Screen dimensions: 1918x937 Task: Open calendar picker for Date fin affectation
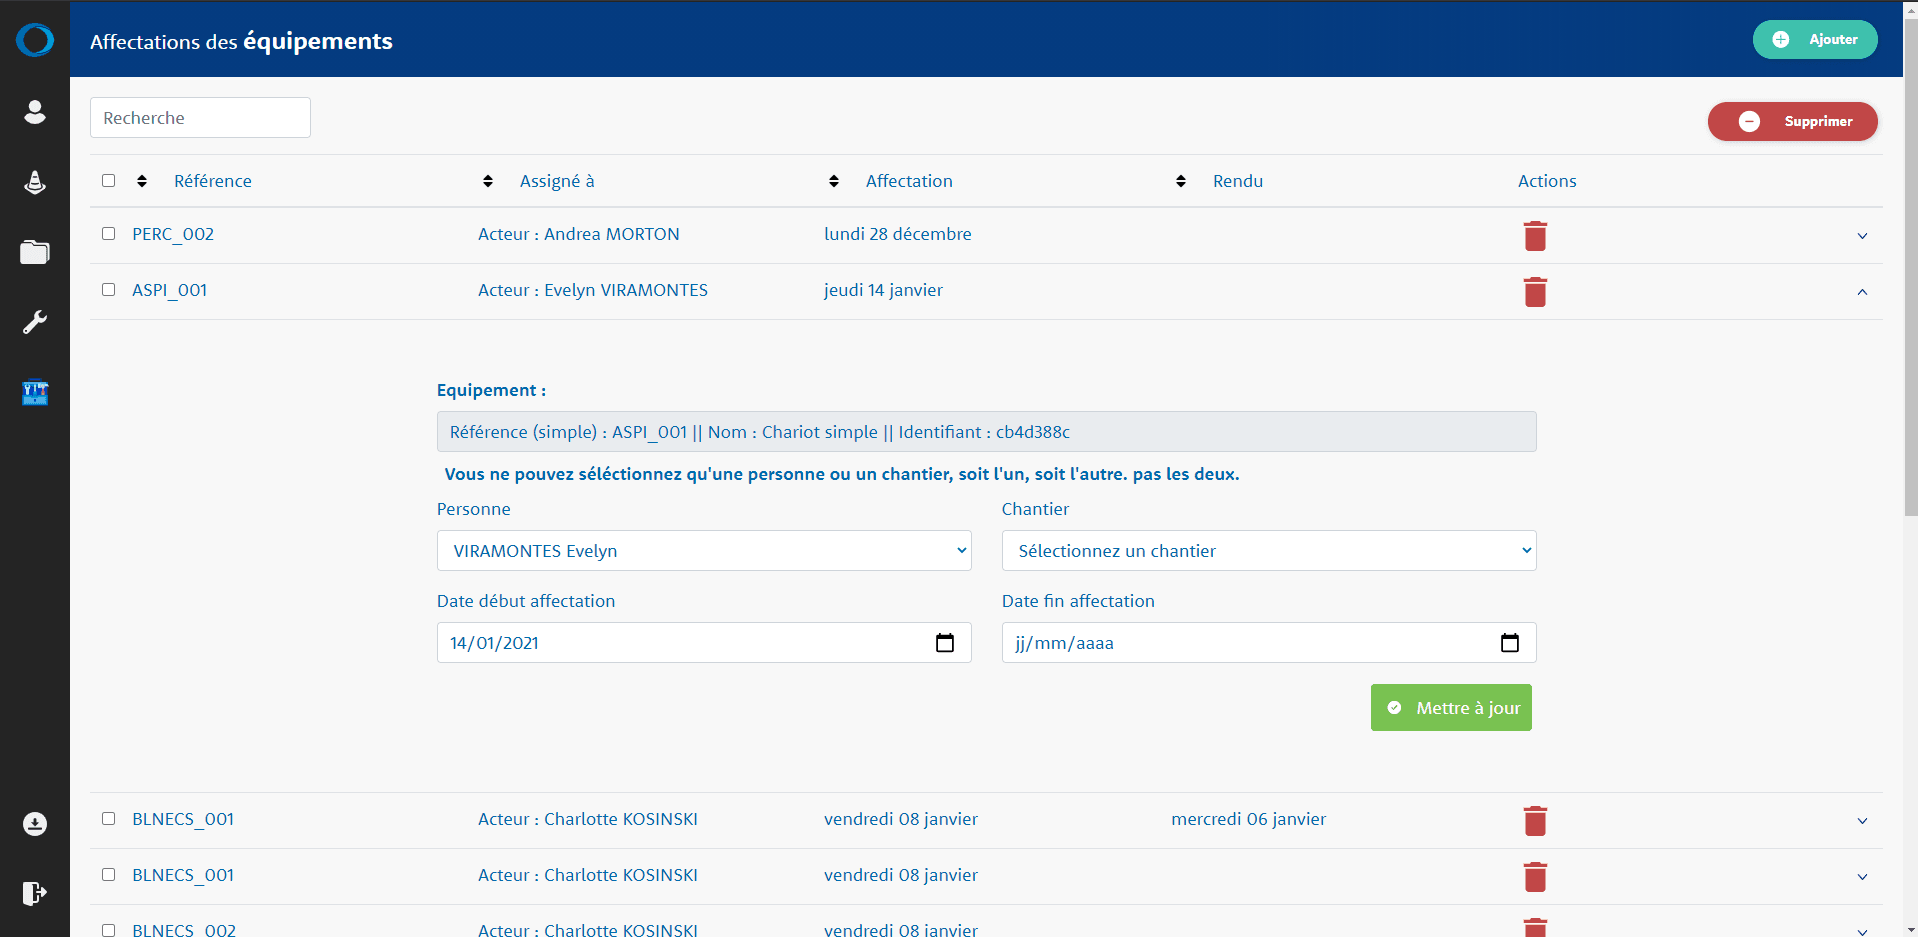click(1510, 643)
